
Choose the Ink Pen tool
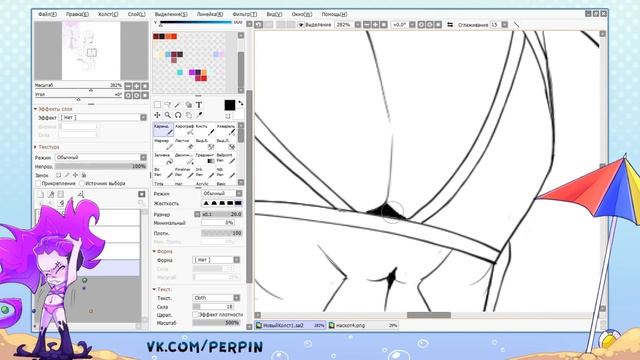[205, 172]
